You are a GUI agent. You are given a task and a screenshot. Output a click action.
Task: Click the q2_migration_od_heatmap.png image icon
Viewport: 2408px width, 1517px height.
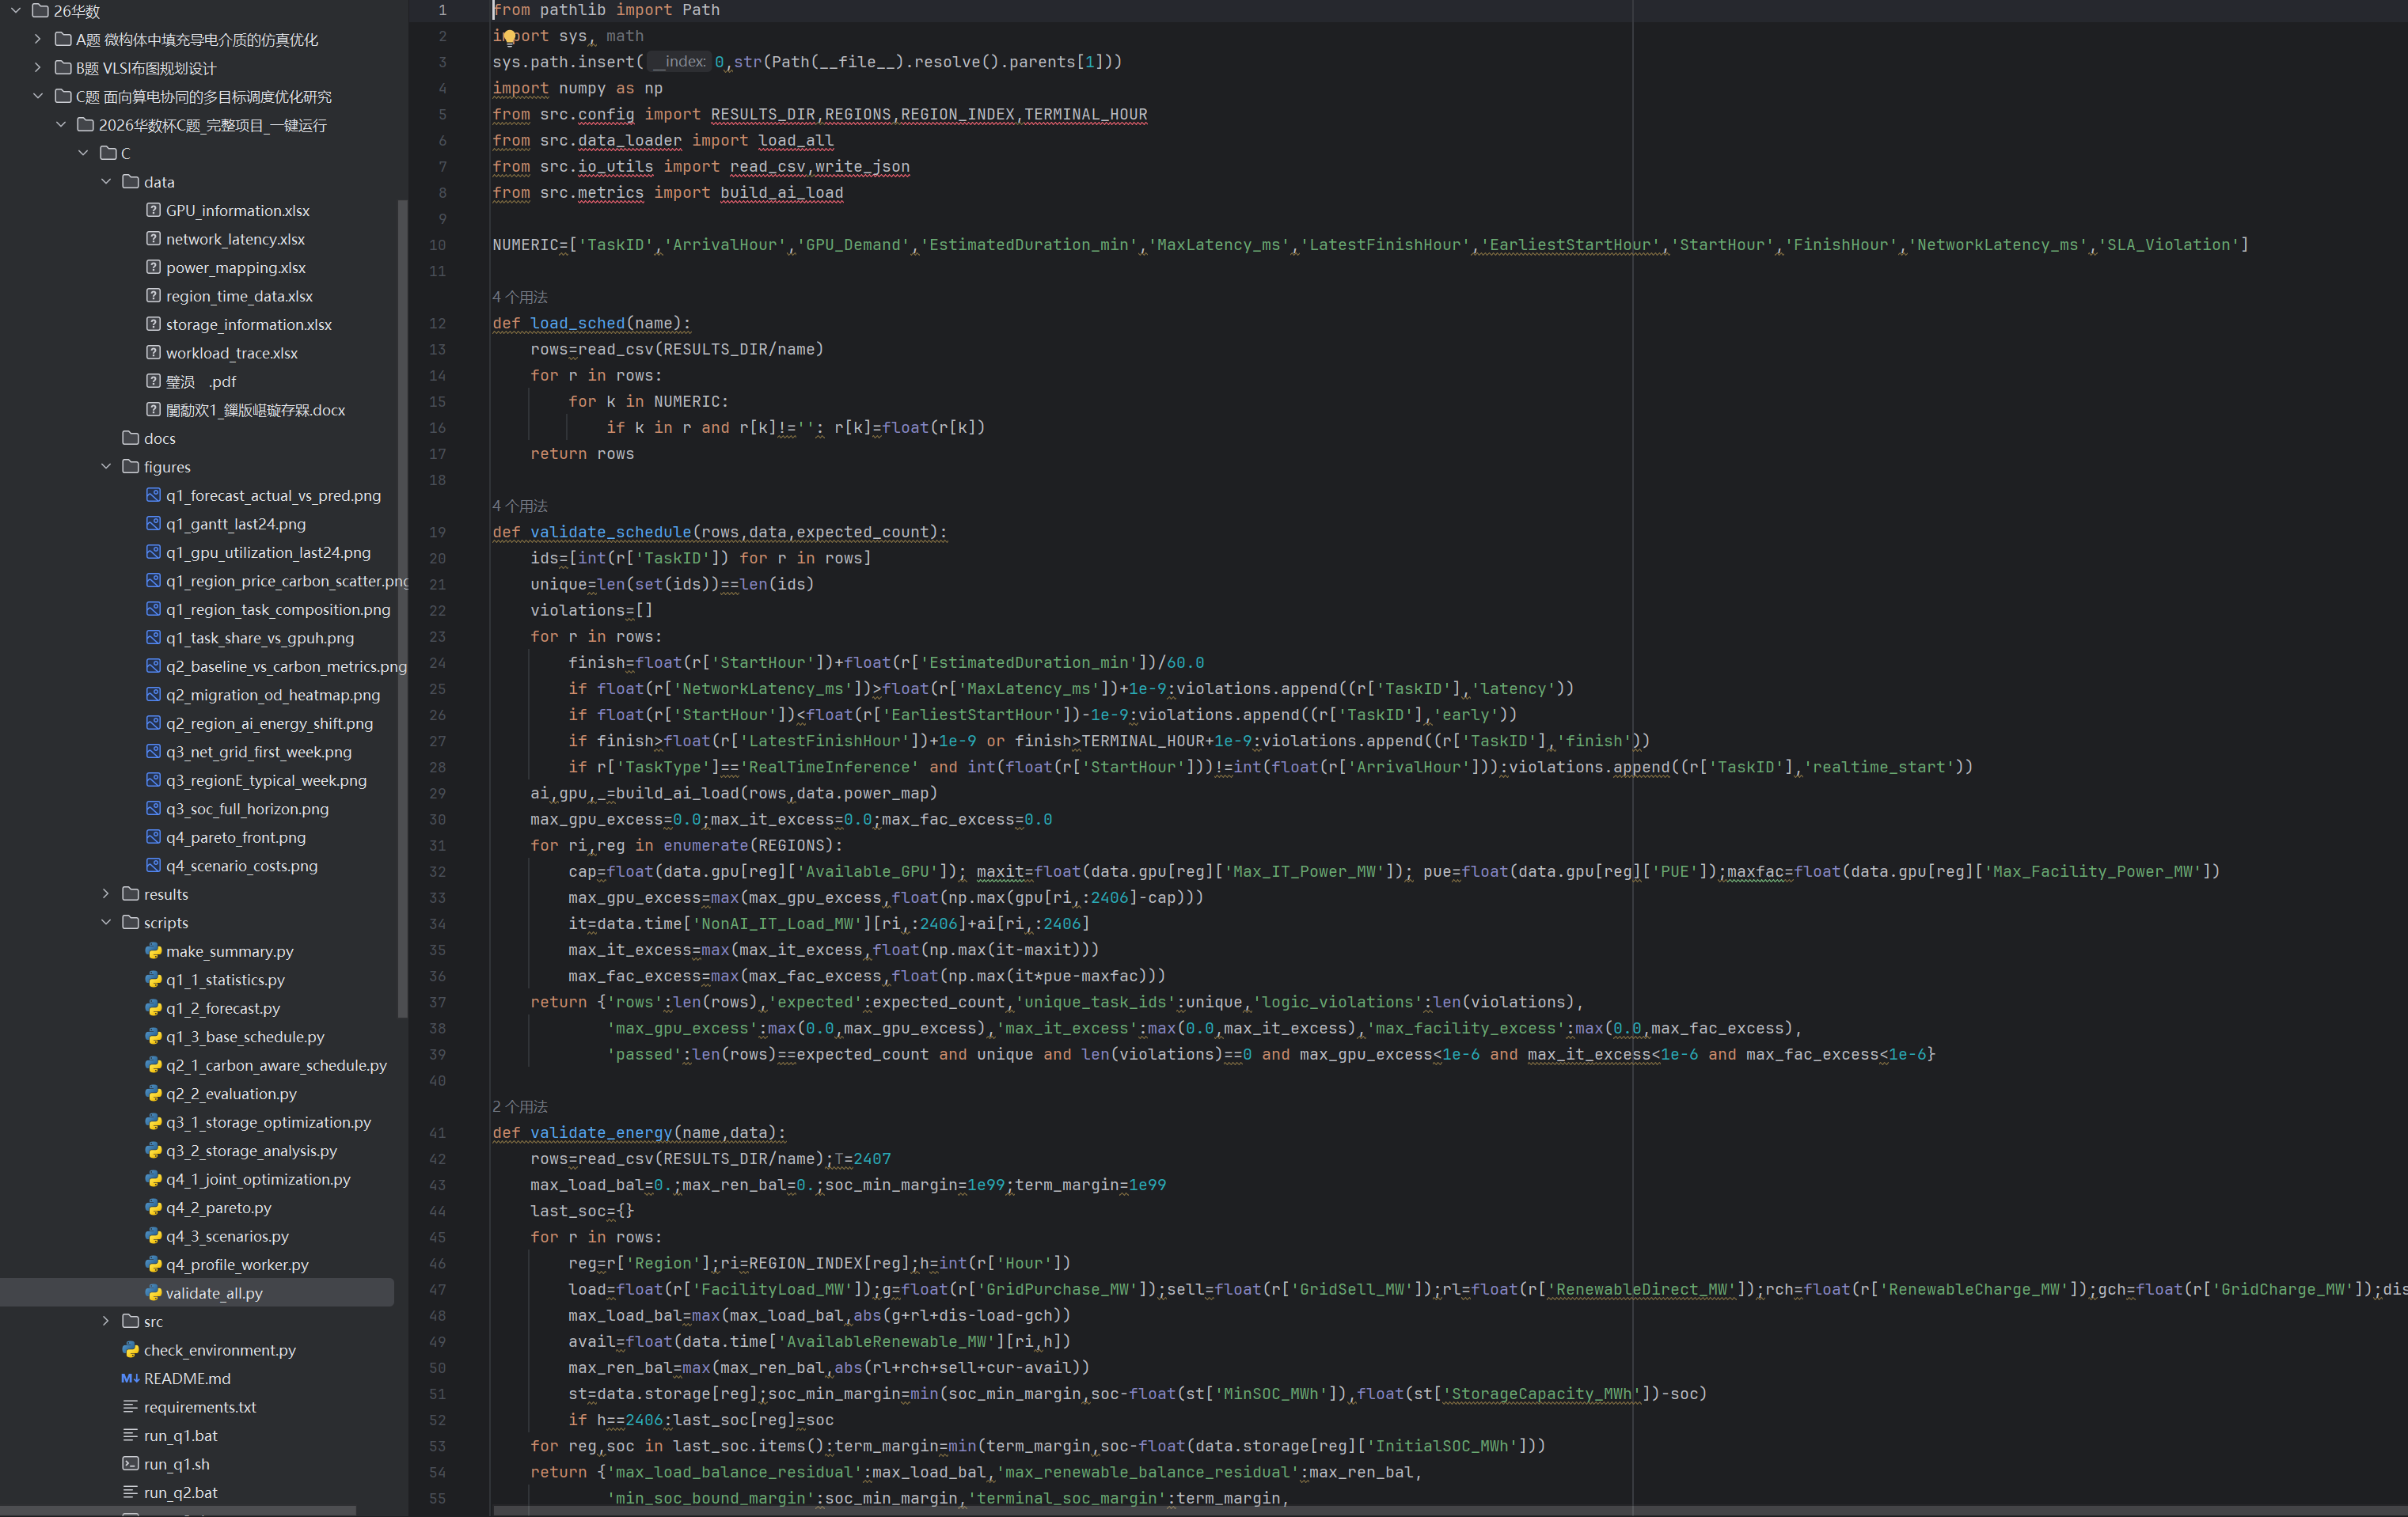pyautogui.click(x=153, y=695)
